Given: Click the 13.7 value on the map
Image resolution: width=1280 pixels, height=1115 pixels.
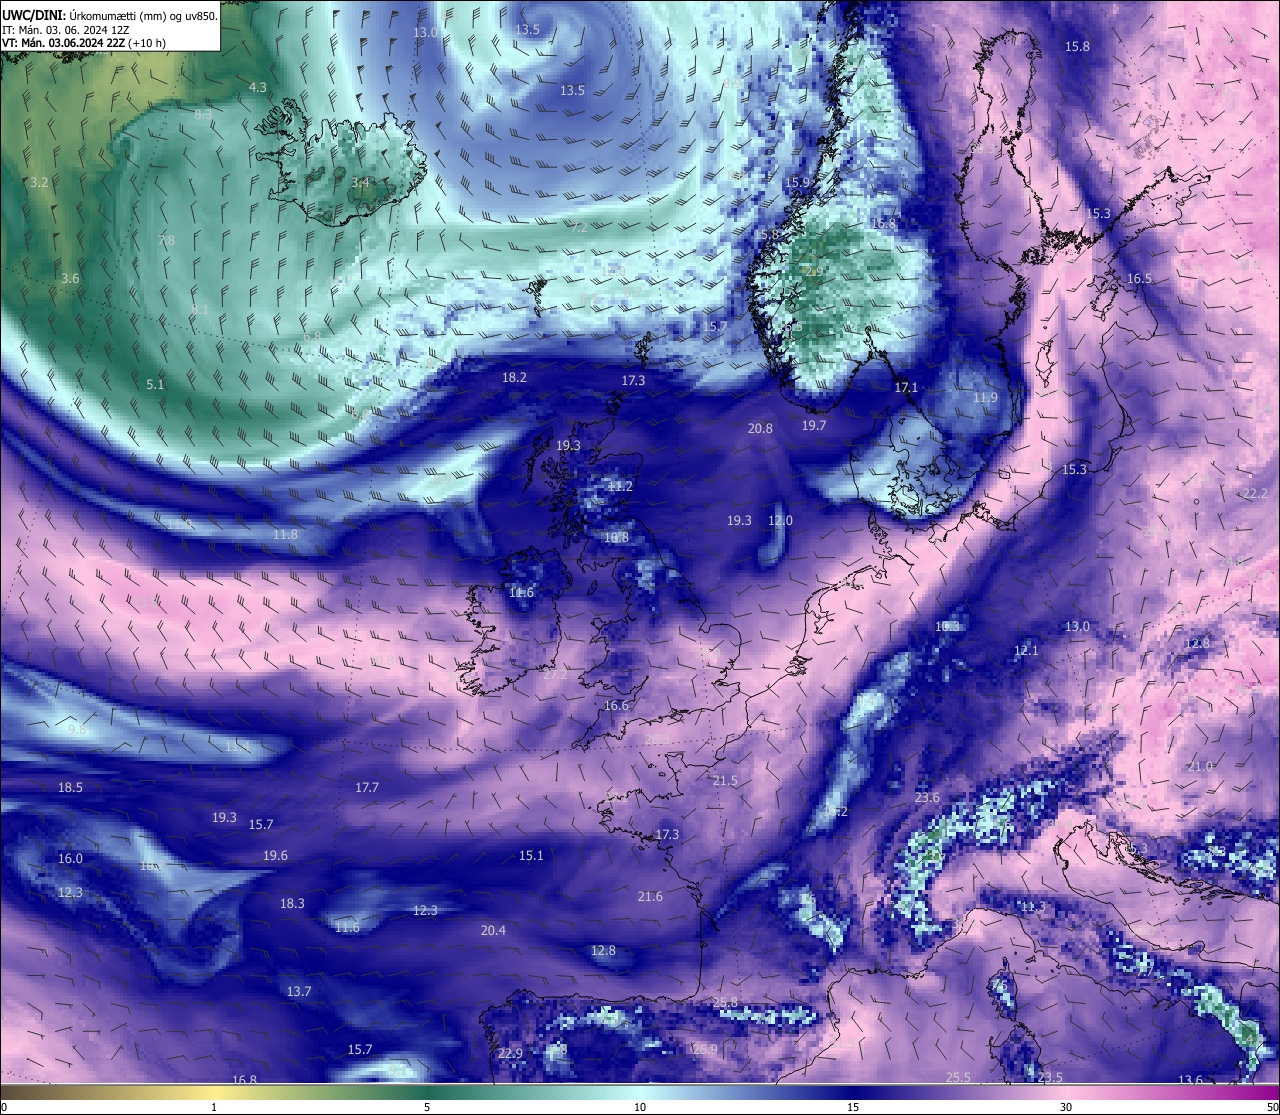Looking at the screenshot, I should click(299, 992).
